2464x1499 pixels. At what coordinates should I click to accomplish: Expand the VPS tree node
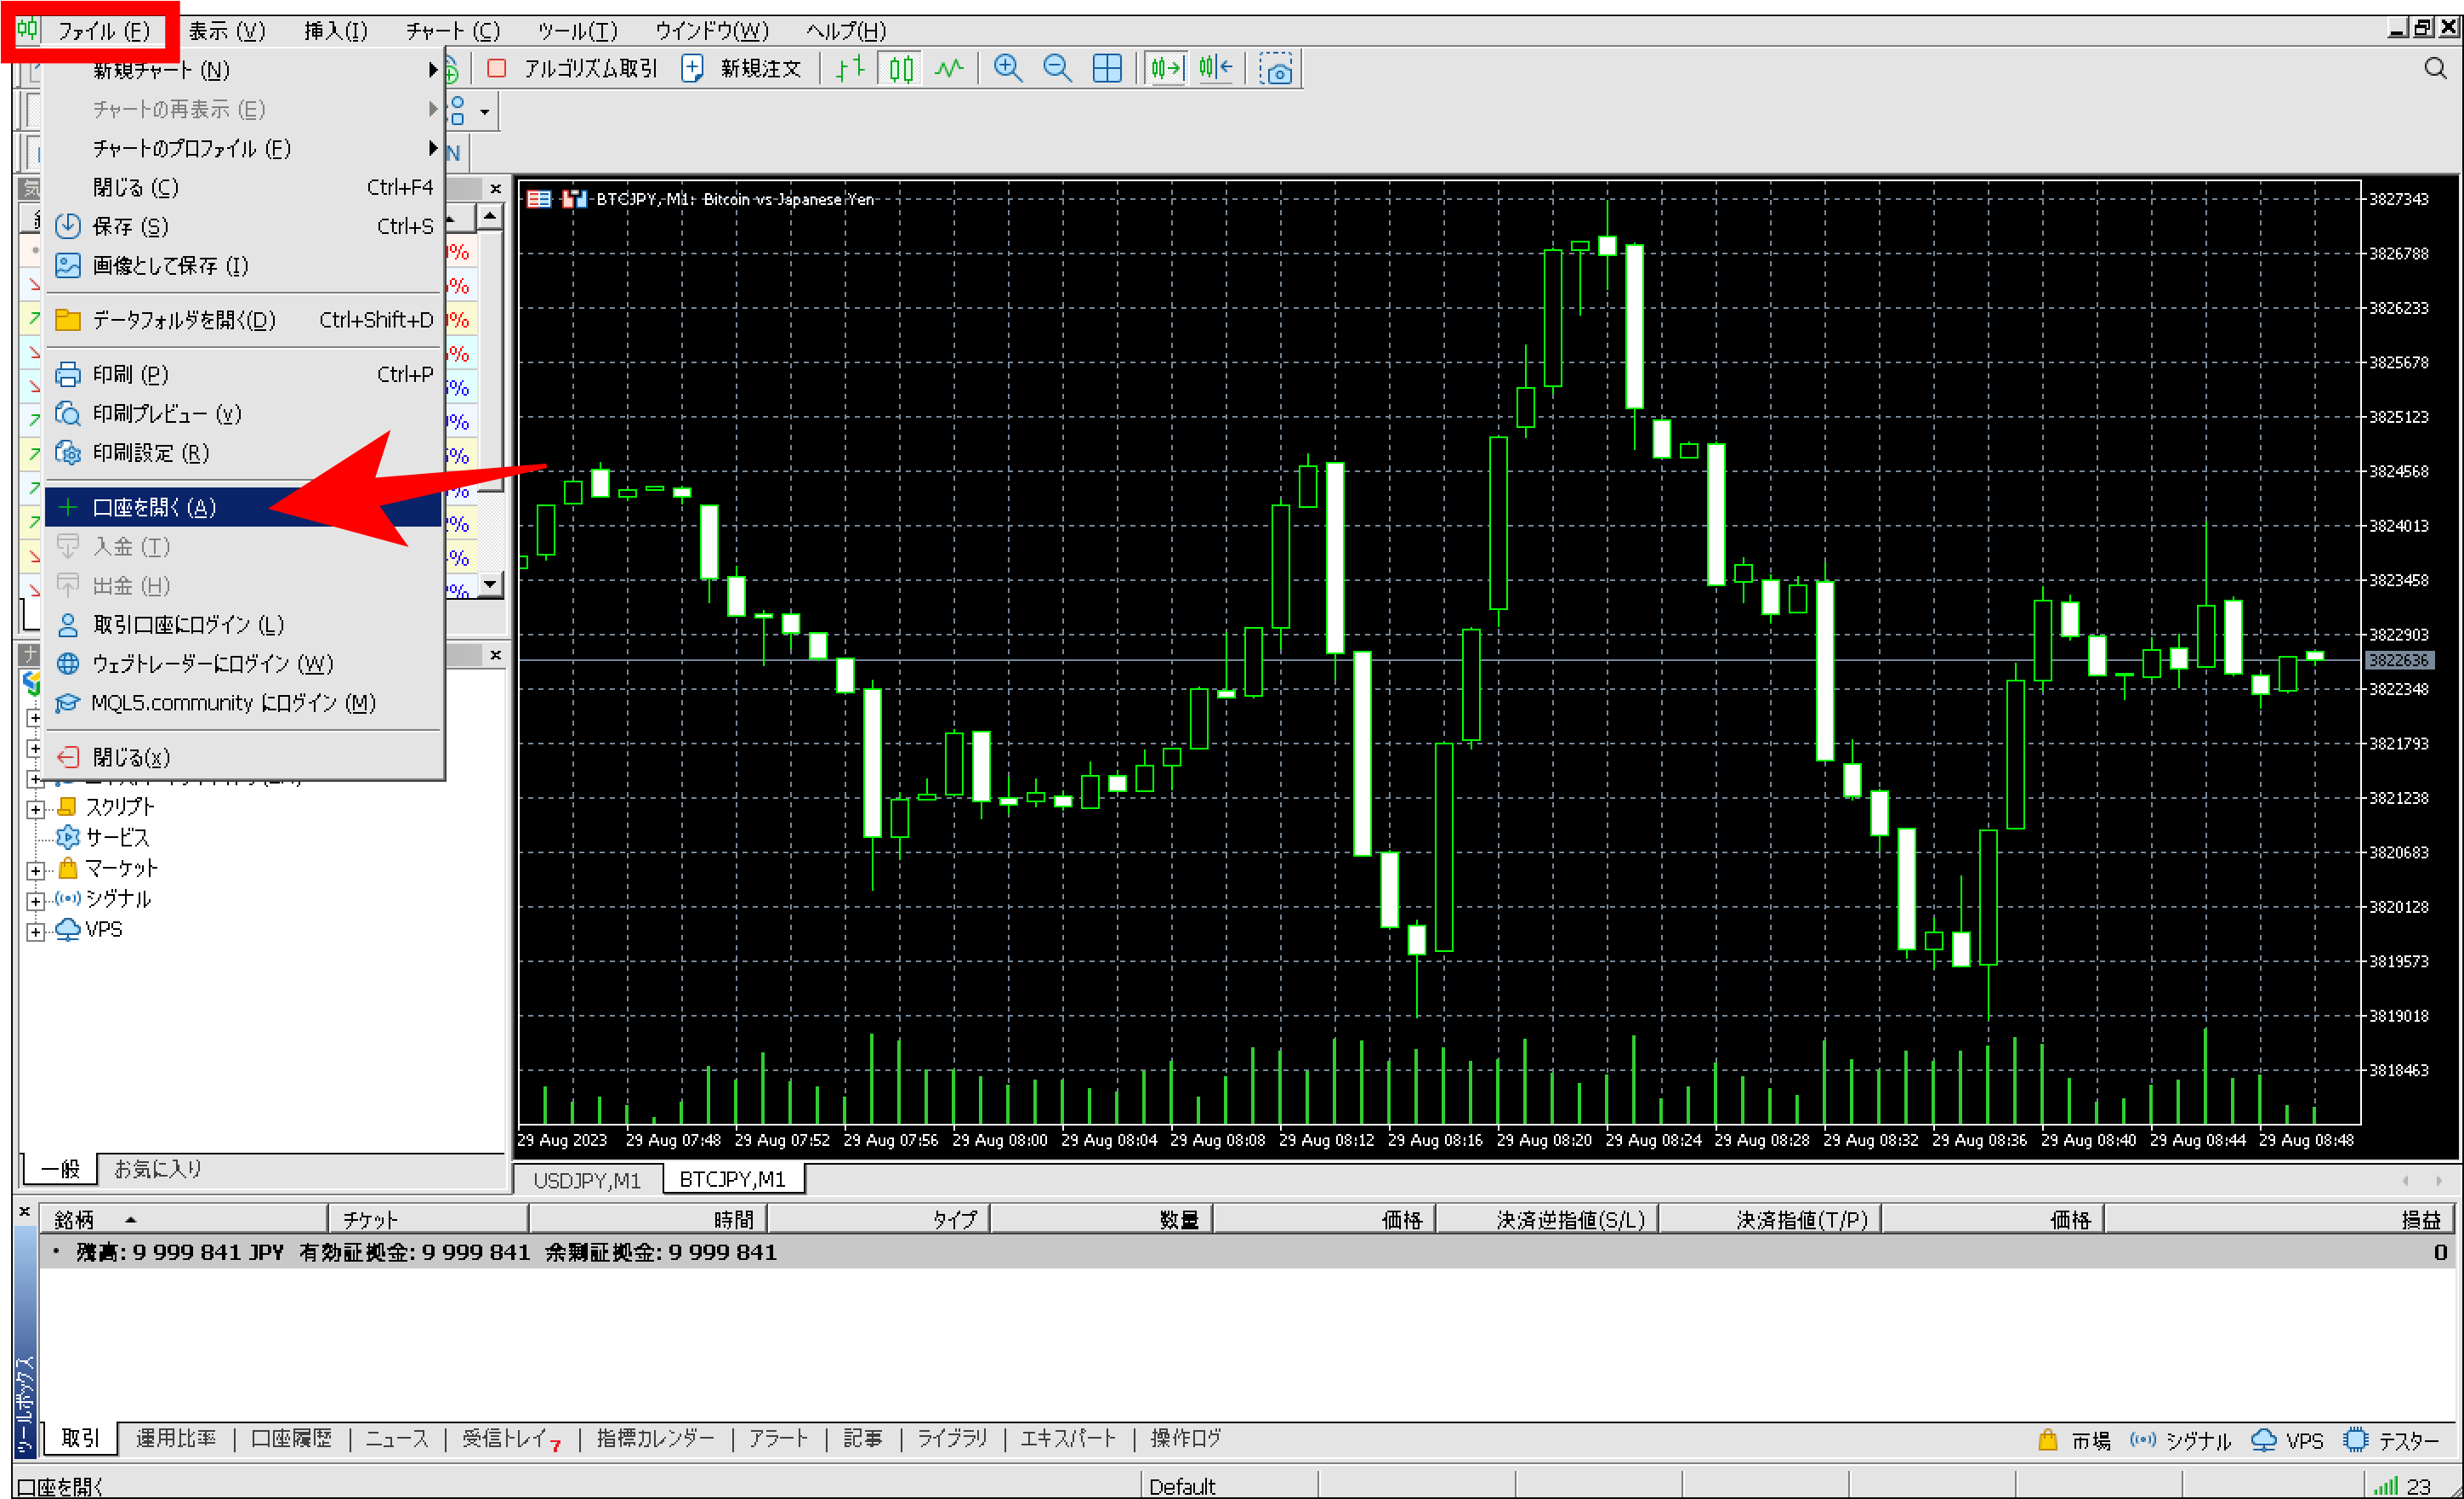(35, 933)
